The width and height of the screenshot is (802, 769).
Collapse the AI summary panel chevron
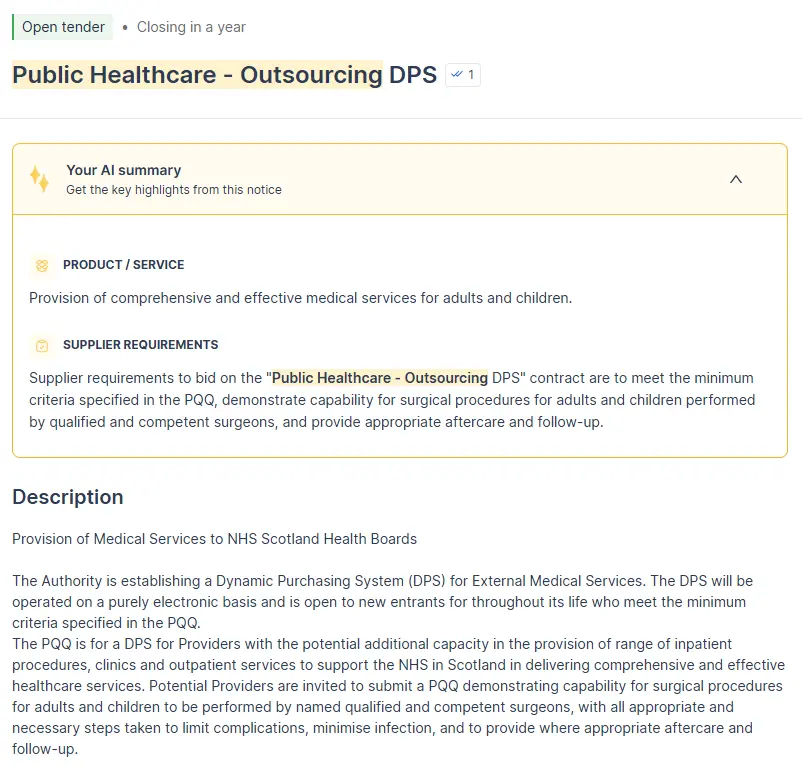pyautogui.click(x=736, y=180)
